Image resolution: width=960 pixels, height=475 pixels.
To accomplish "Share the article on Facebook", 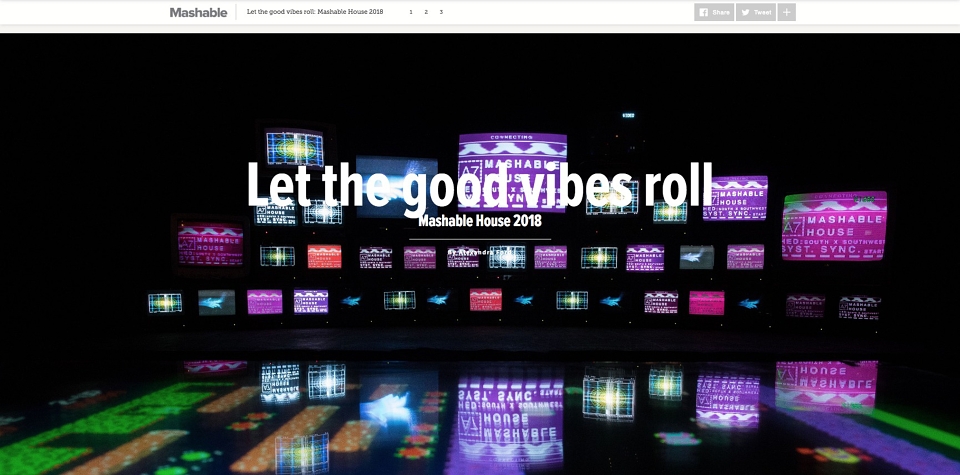I will coord(714,12).
